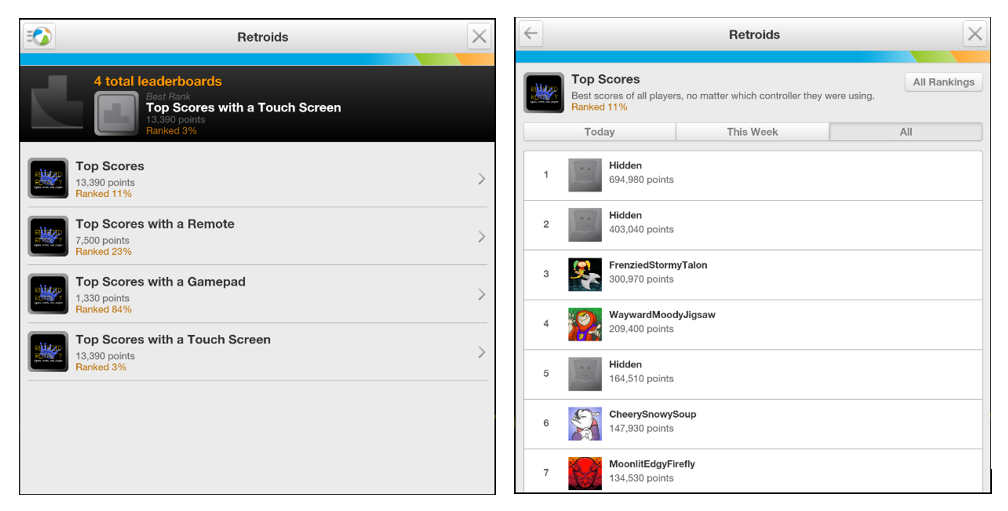Open the GameCircle menu icon
Image resolution: width=1008 pixels, height=511 pixels.
(x=39, y=36)
